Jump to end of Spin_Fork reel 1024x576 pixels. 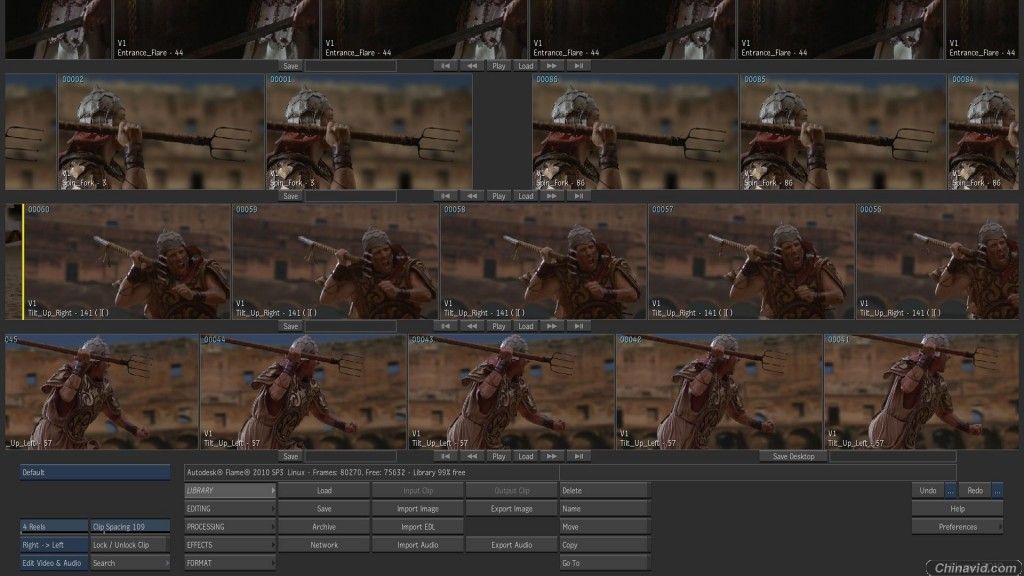click(579, 196)
